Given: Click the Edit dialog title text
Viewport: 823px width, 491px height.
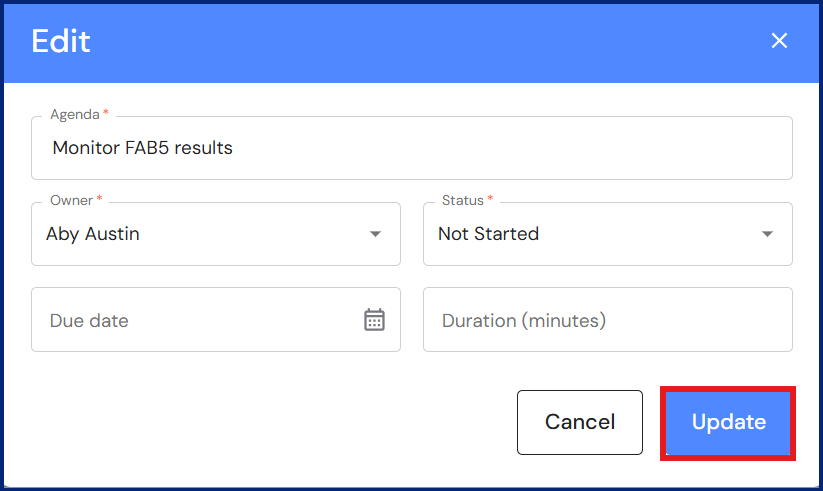Looking at the screenshot, I should pyautogui.click(x=61, y=41).
